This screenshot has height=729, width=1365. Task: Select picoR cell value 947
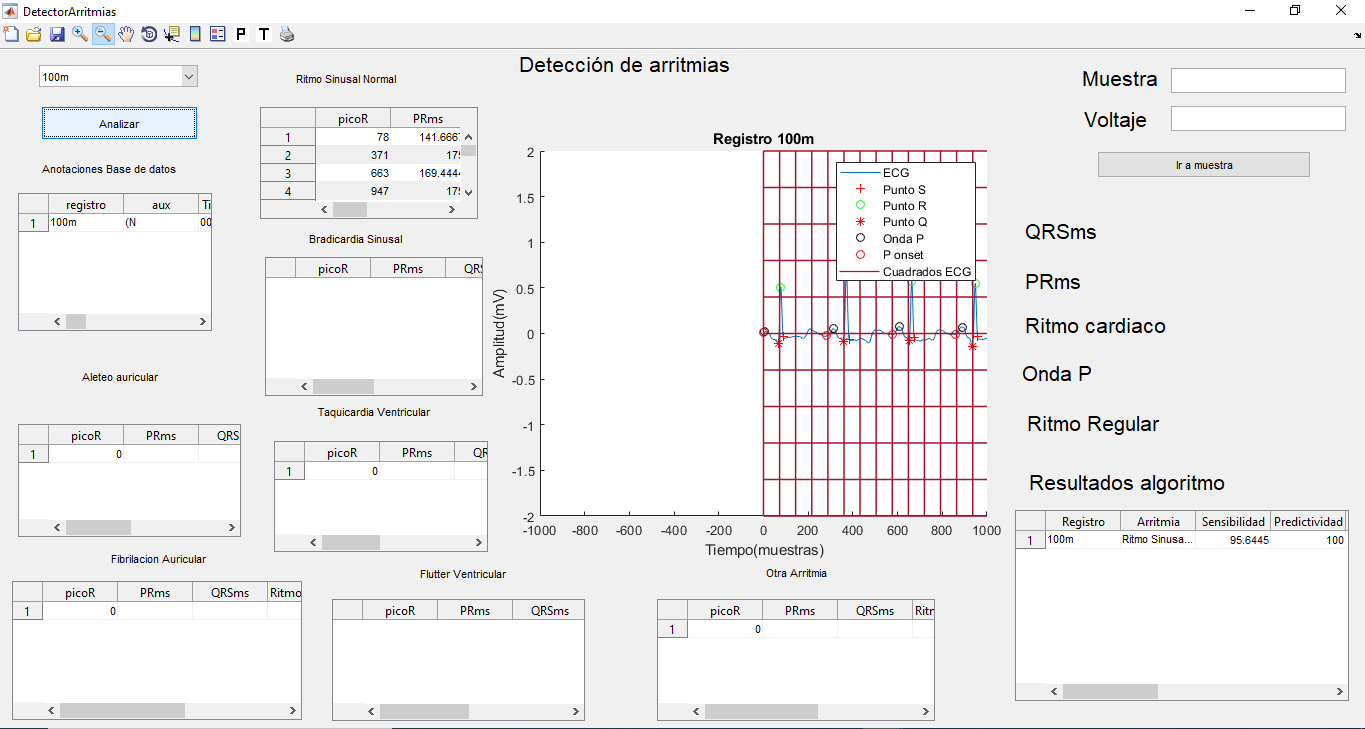point(352,191)
